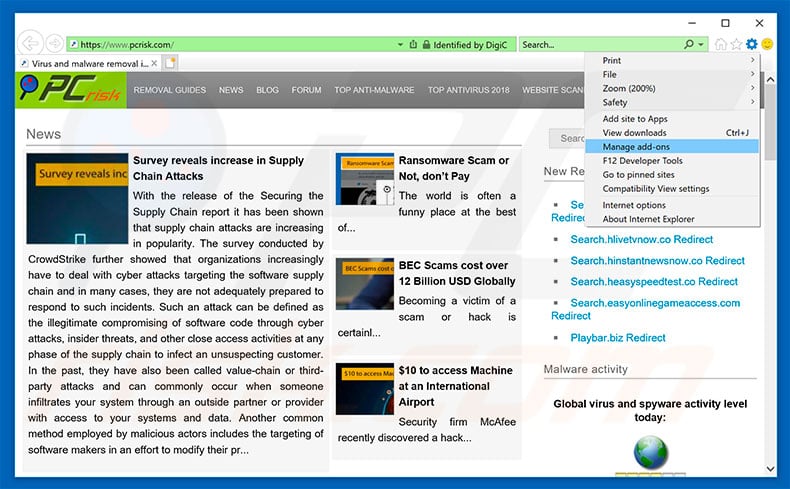
Task: Open the Home page icon
Action: (721, 44)
